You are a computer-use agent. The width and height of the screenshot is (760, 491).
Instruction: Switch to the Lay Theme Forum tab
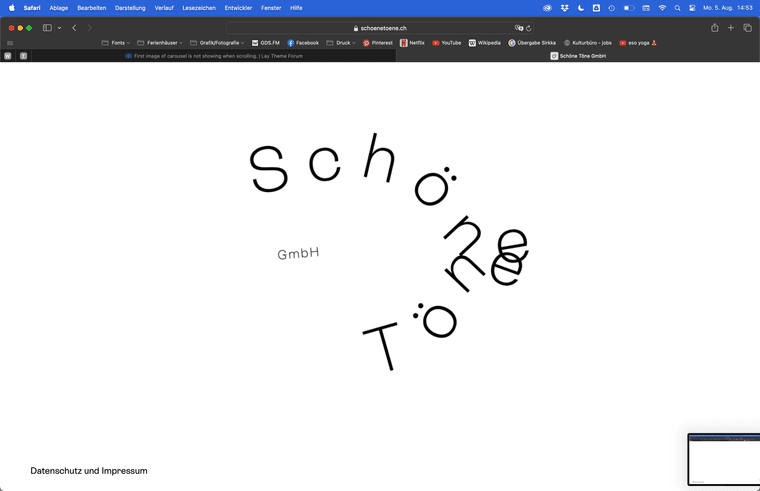click(215, 56)
